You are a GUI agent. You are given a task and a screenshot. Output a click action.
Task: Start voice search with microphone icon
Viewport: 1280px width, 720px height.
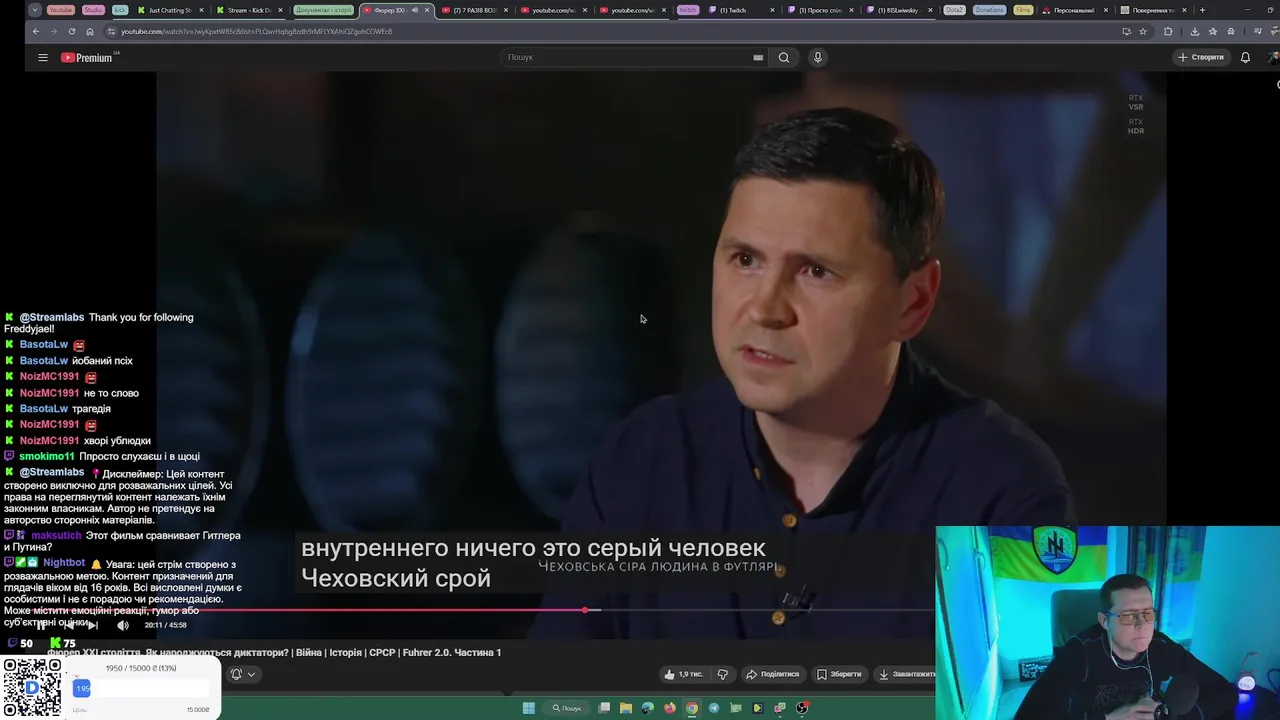pos(817,57)
